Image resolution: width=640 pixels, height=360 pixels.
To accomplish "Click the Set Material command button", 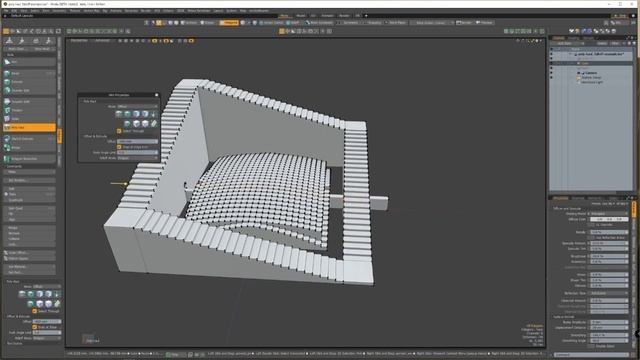I will [29, 267].
